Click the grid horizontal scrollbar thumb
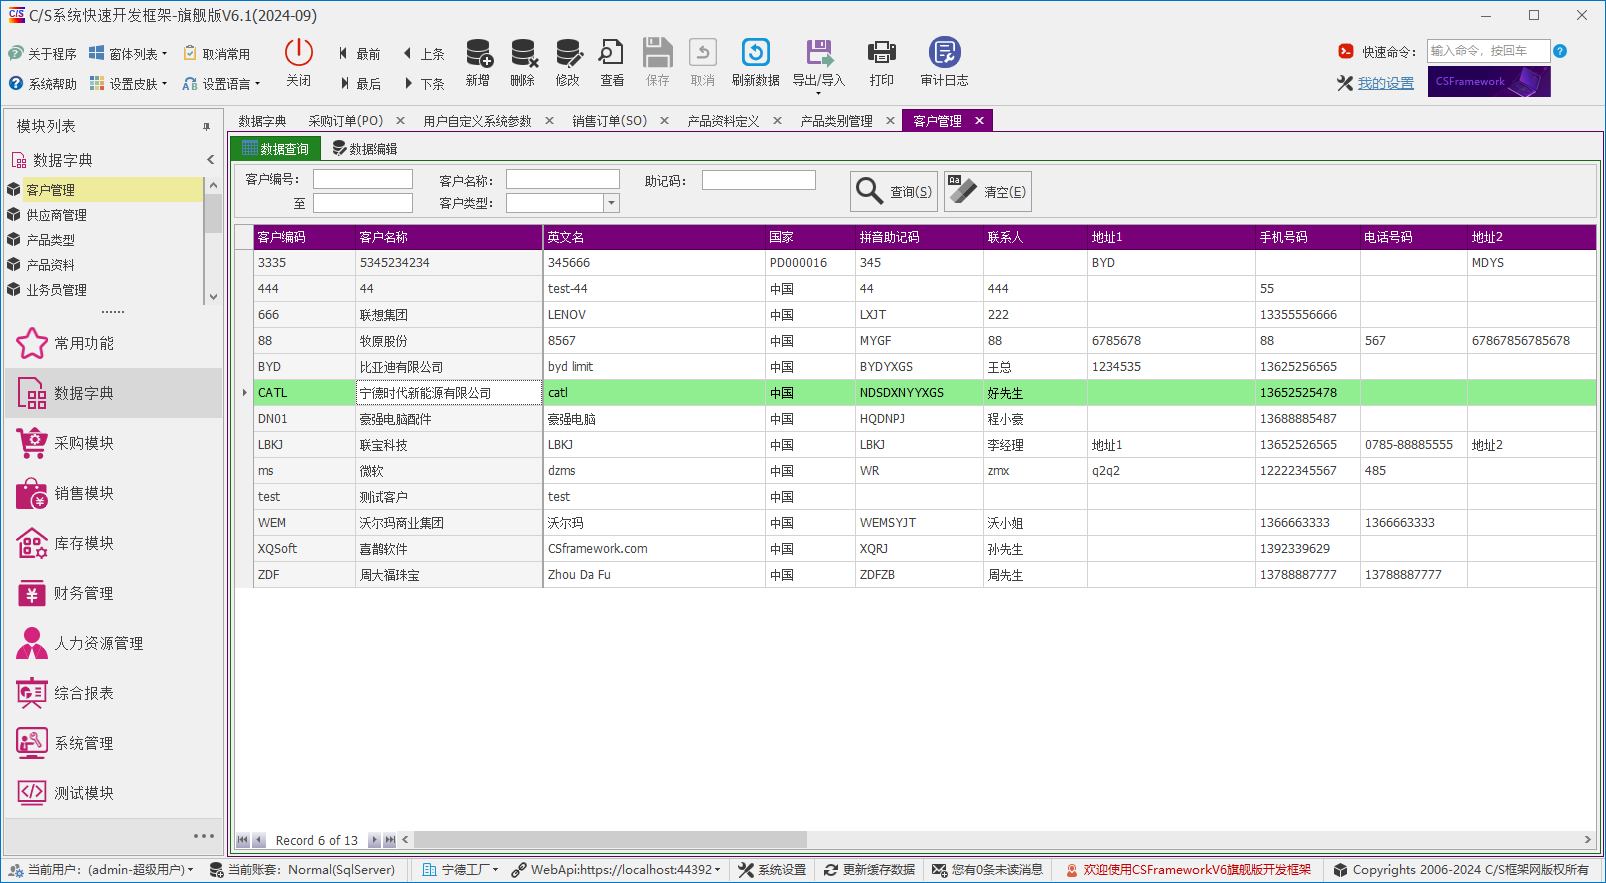 pyautogui.click(x=611, y=840)
